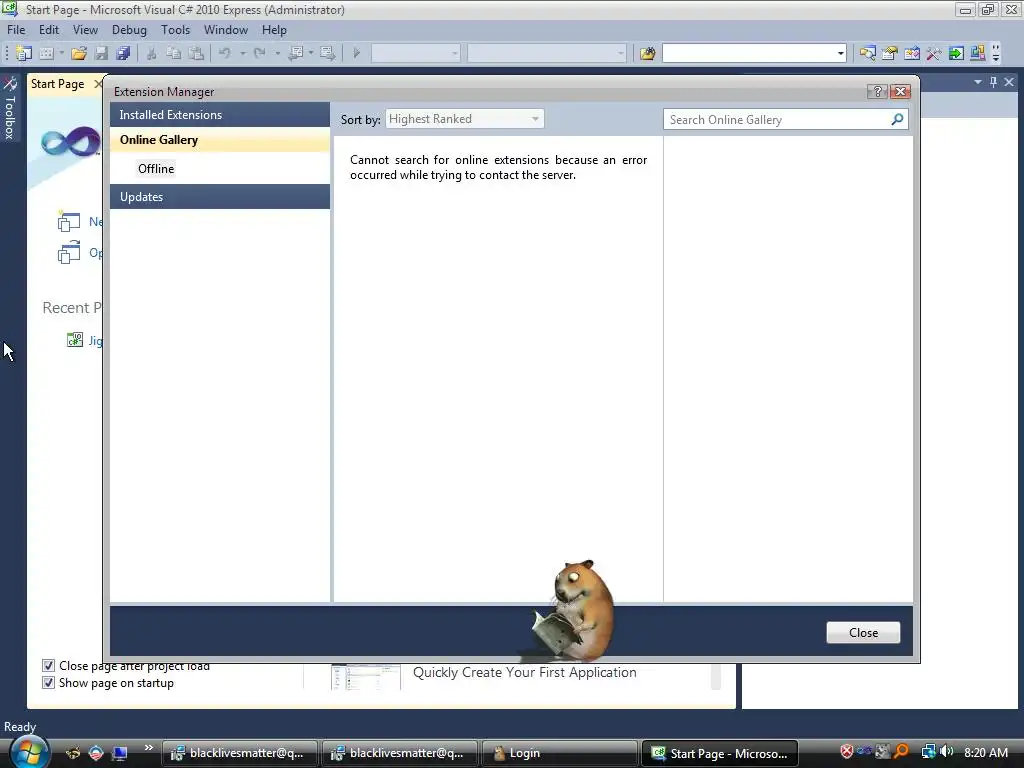Open the Debug menu
Viewport: 1024px width, 768px height.
click(x=129, y=30)
